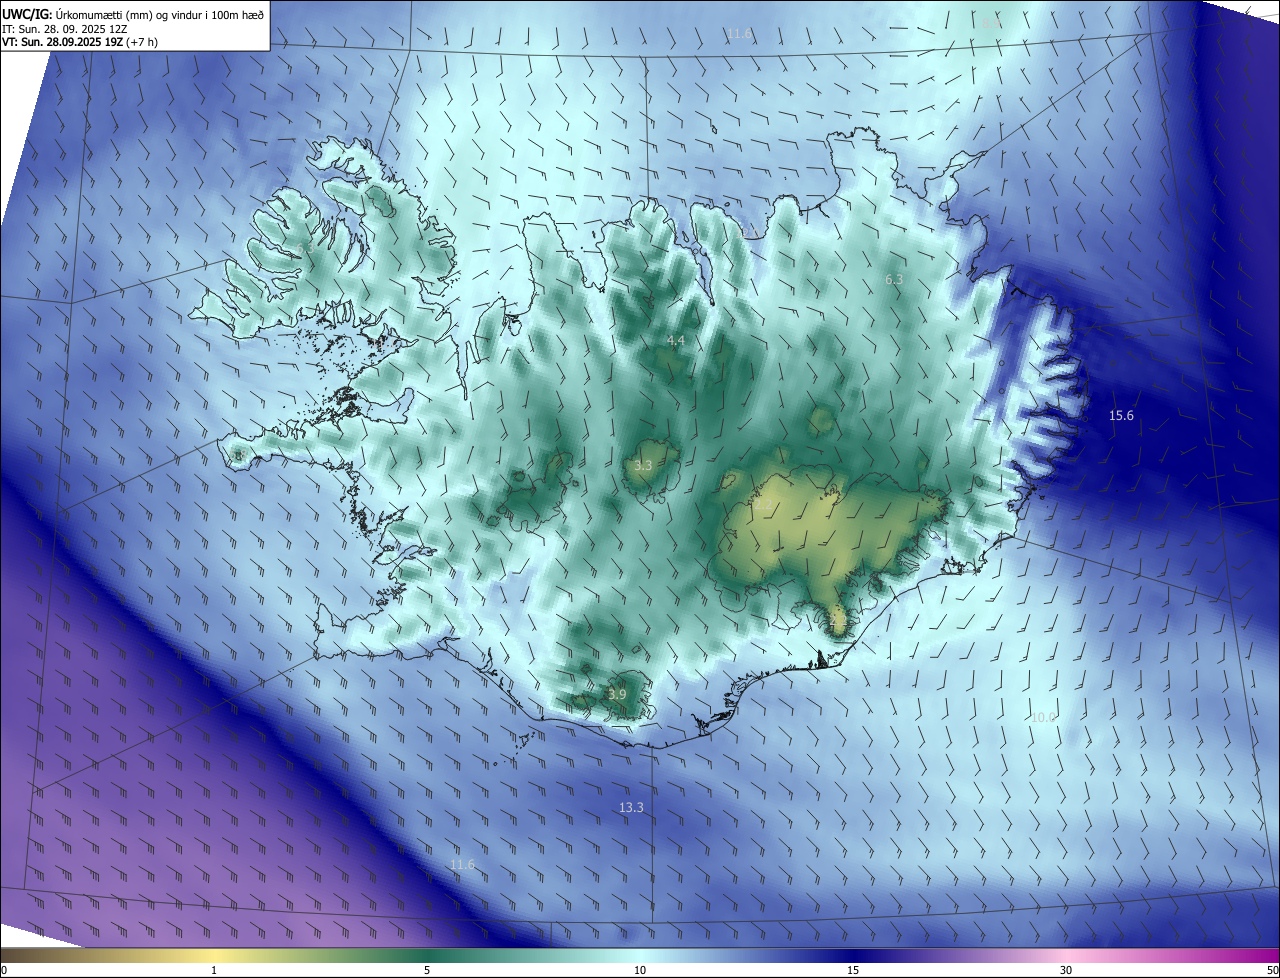Click the 6.3 value over northeast Iceland

click(894, 279)
